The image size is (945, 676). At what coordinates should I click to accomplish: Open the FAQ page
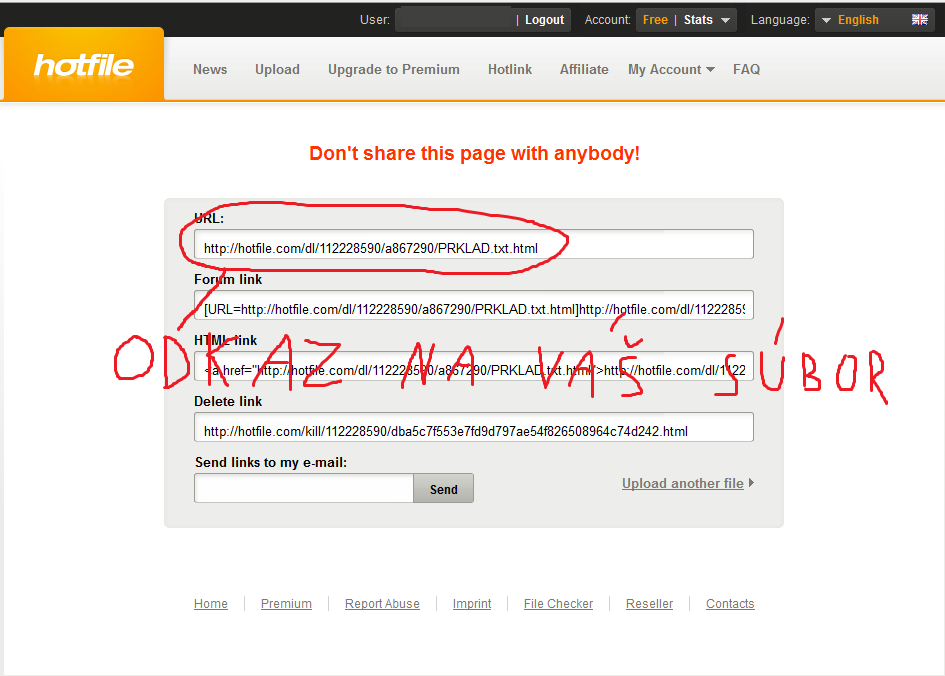(x=746, y=70)
